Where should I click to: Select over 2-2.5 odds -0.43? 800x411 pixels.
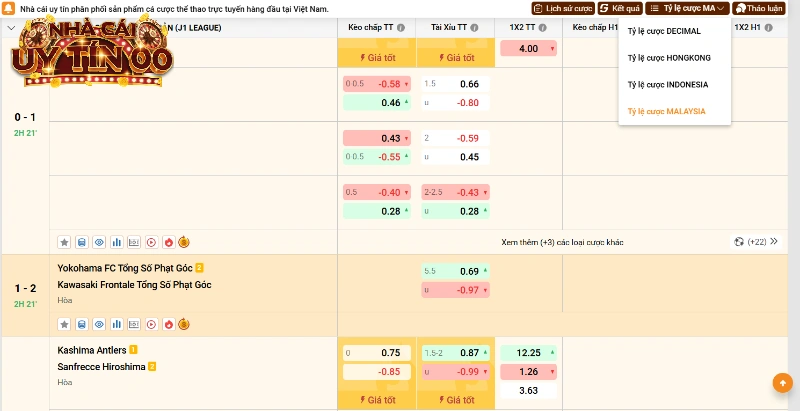(456, 192)
